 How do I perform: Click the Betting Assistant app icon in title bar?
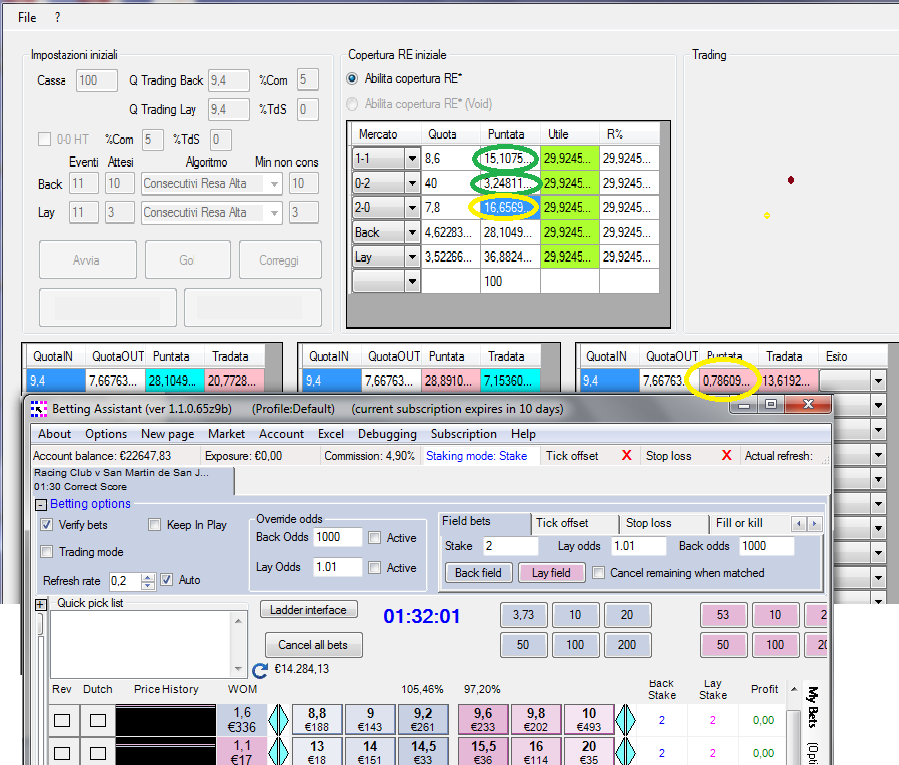click(38, 409)
